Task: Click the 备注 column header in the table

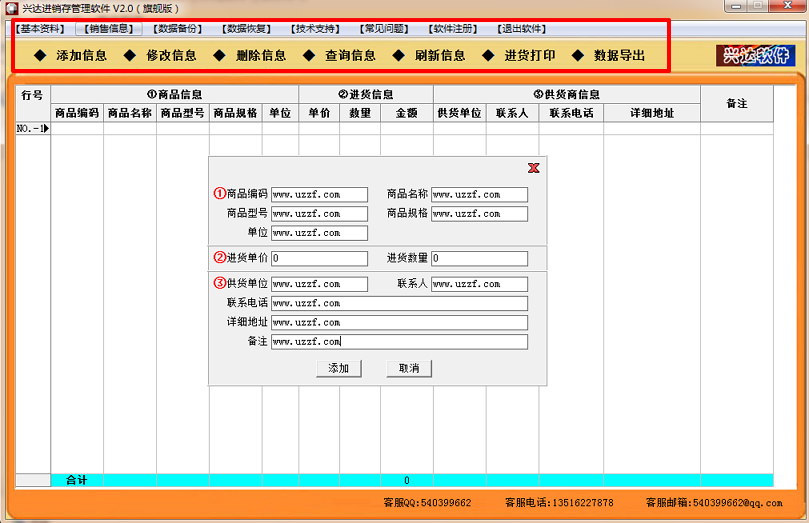Action: coord(737,104)
